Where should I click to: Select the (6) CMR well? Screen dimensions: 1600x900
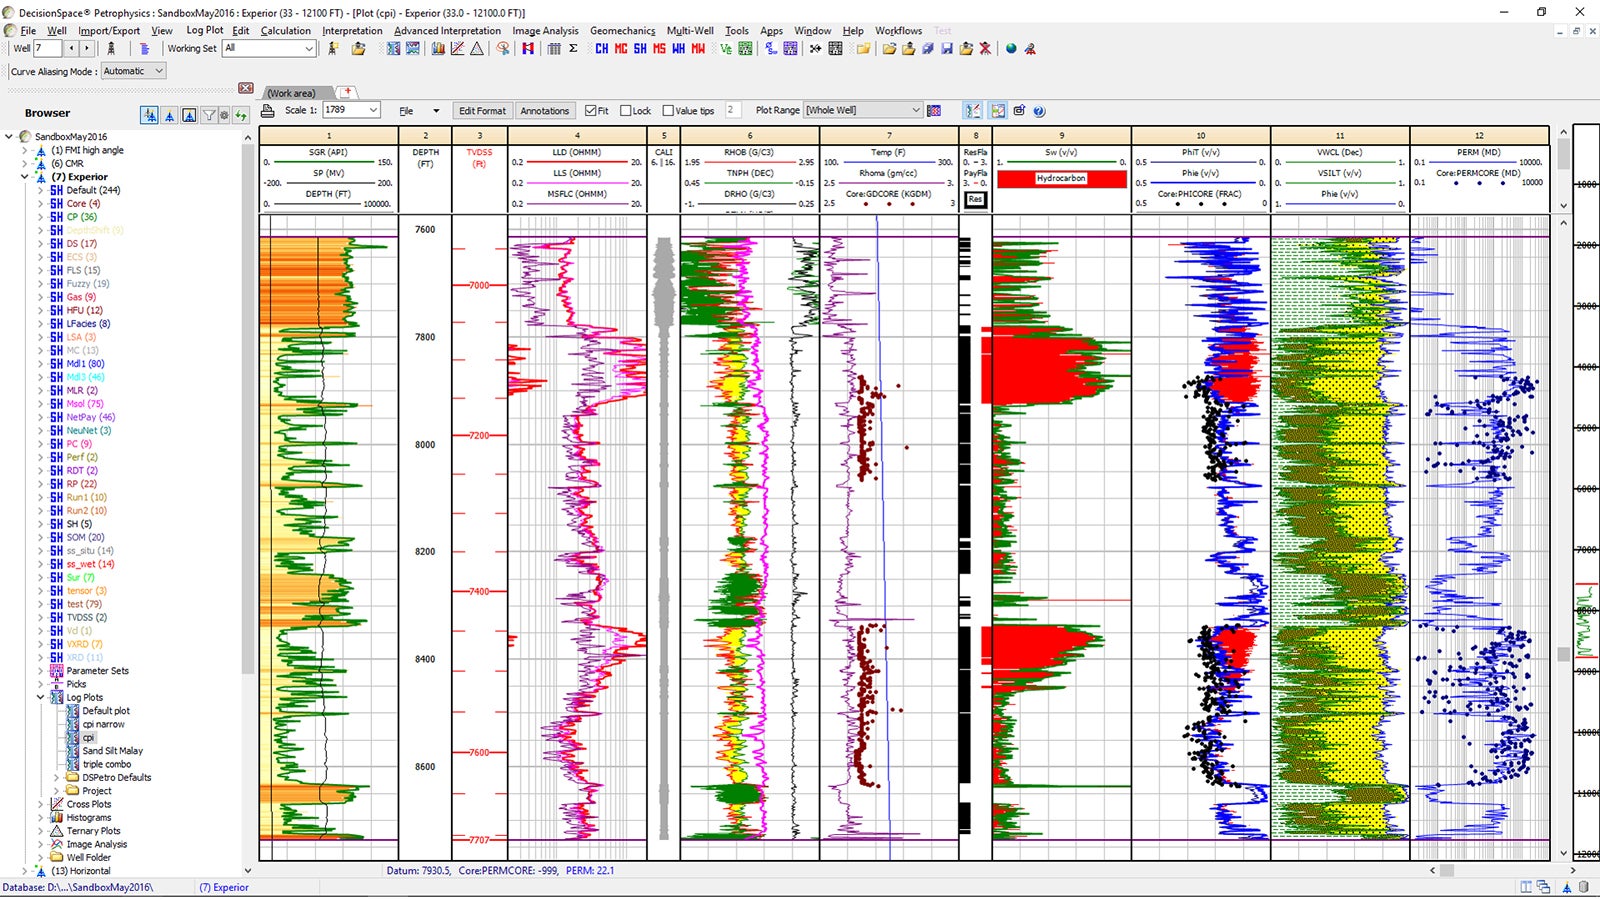pos(68,163)
